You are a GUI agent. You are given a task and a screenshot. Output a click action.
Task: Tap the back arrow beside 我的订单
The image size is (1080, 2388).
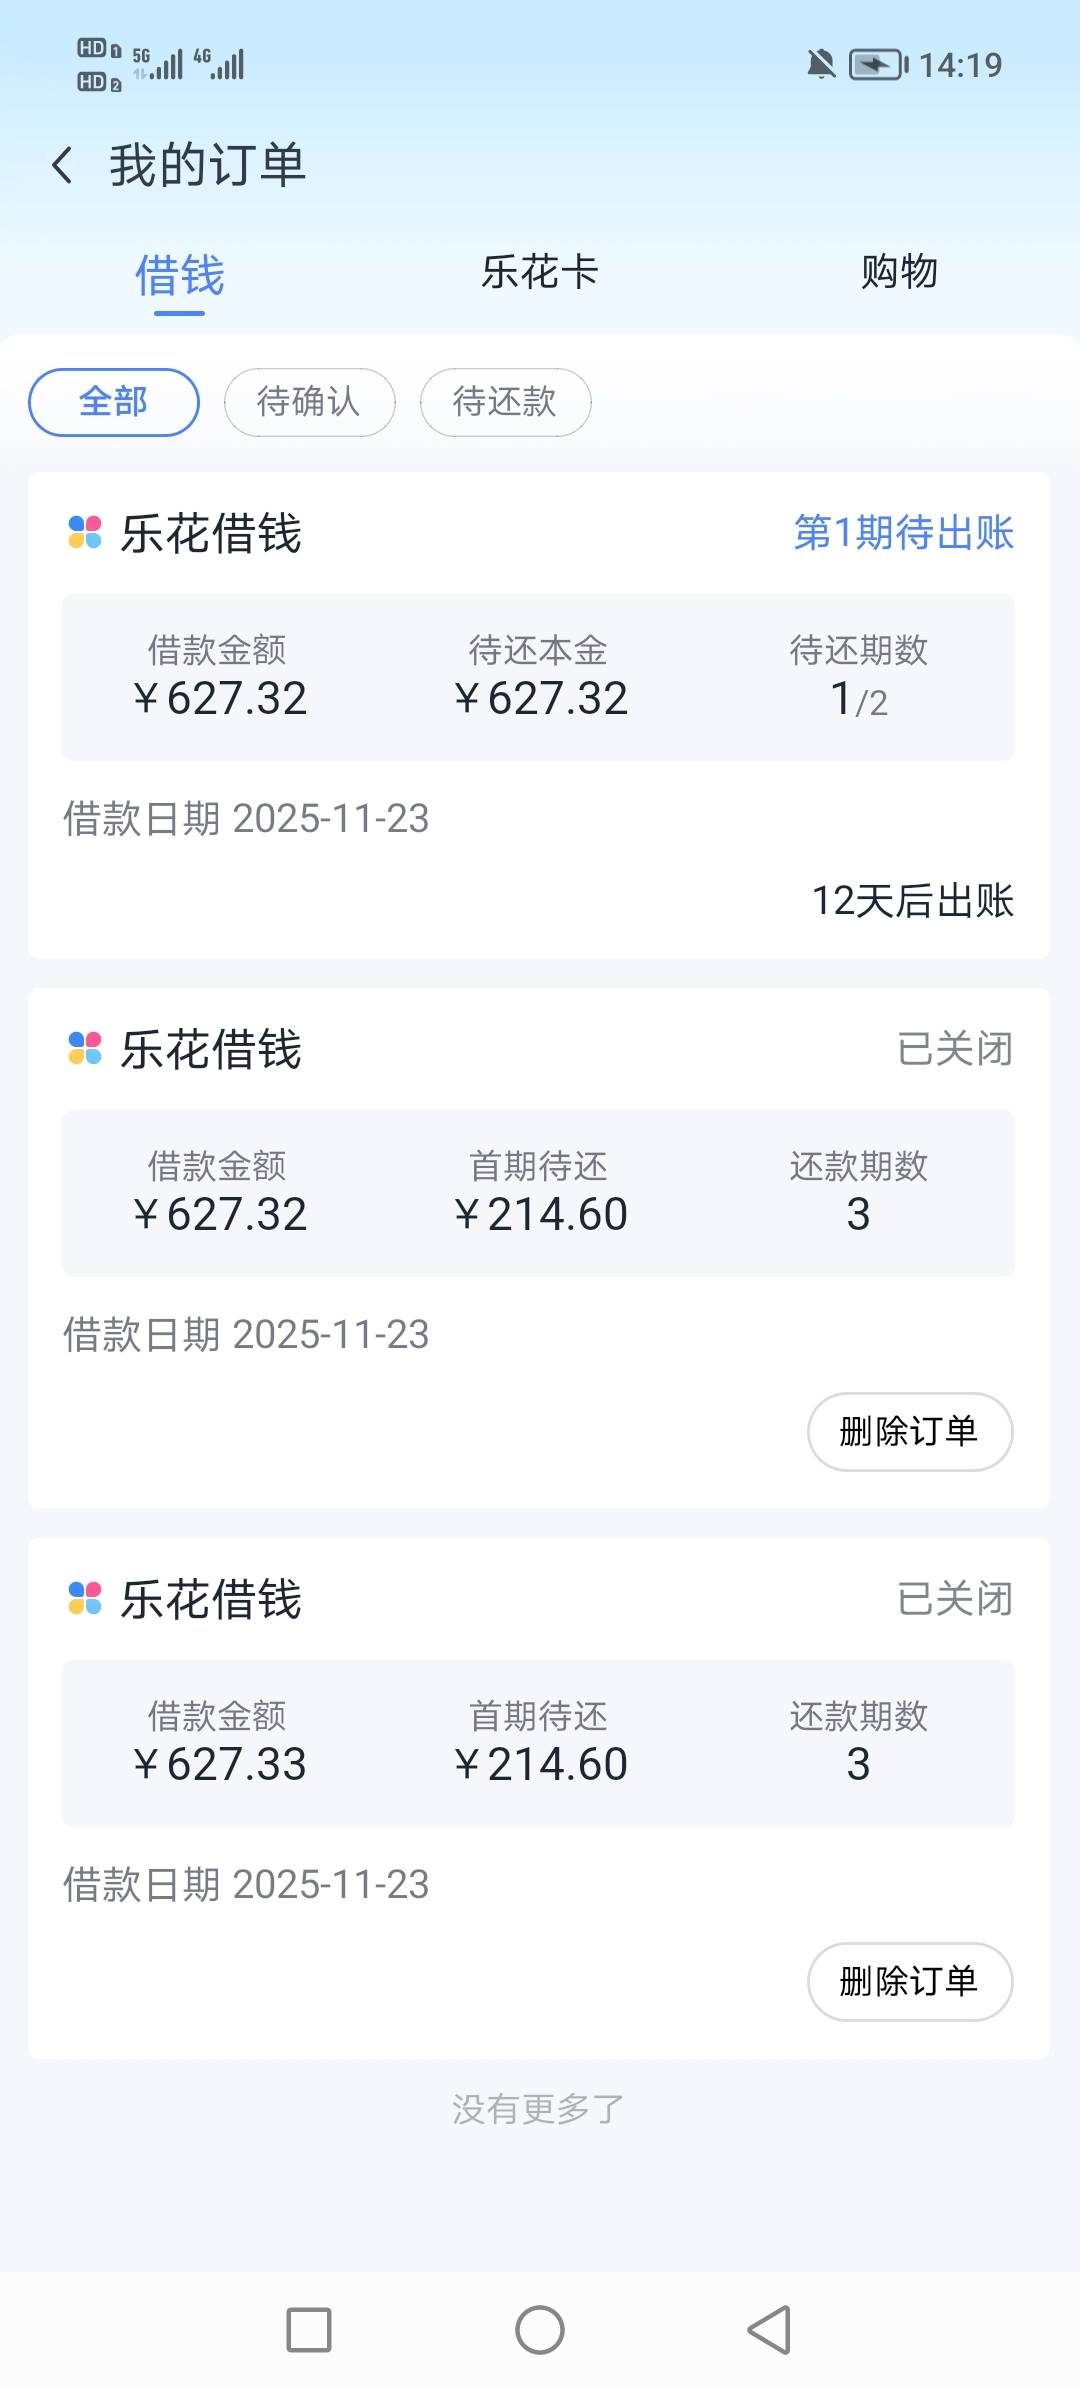[x=62, y=165]
